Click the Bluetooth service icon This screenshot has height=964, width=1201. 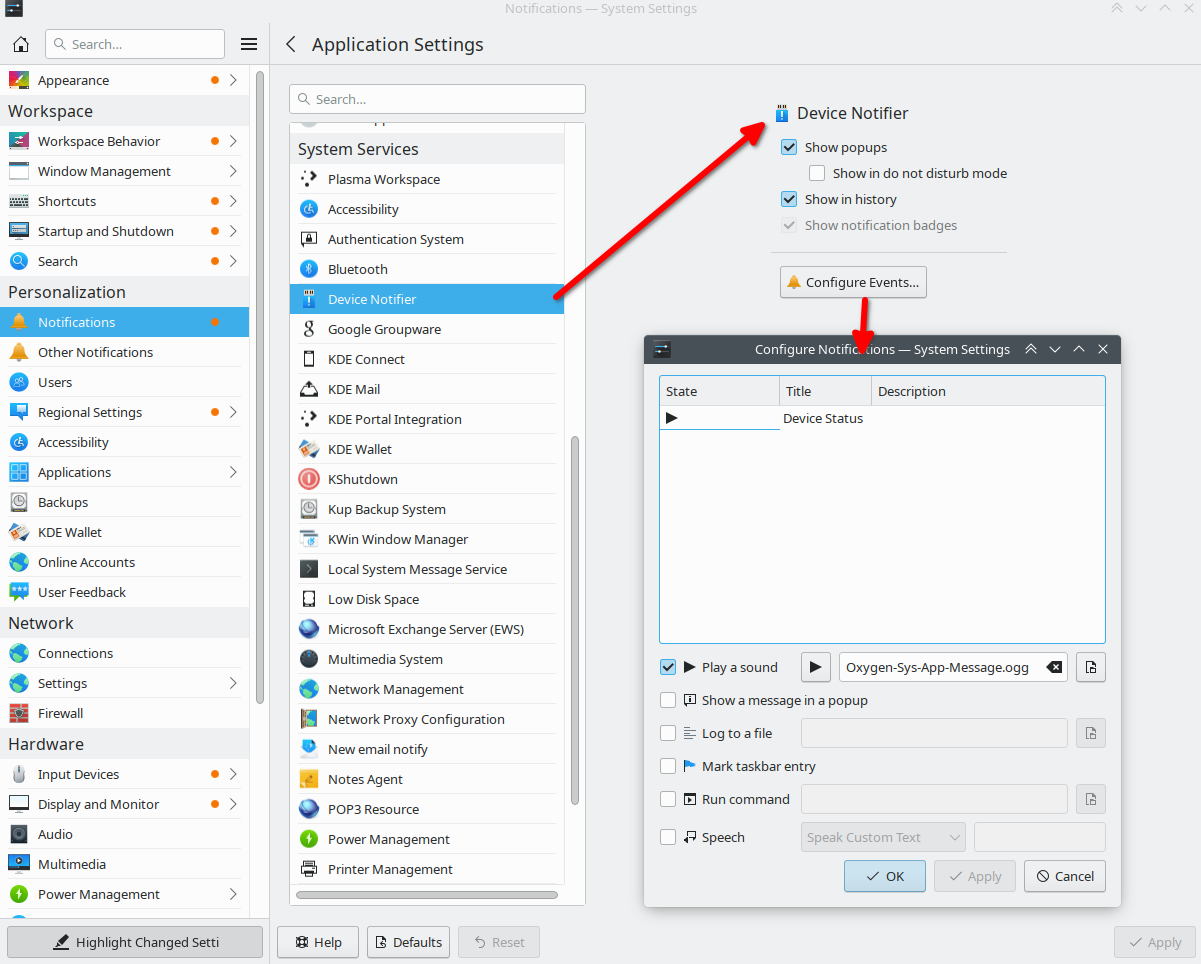coord(309,269)
